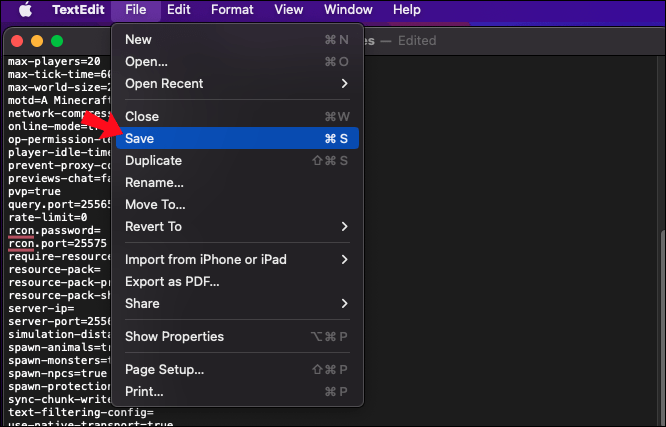This screenshot has width=666, height=427.
Task: Expand the Revert To submenu
Action: [x=344, y=227]
